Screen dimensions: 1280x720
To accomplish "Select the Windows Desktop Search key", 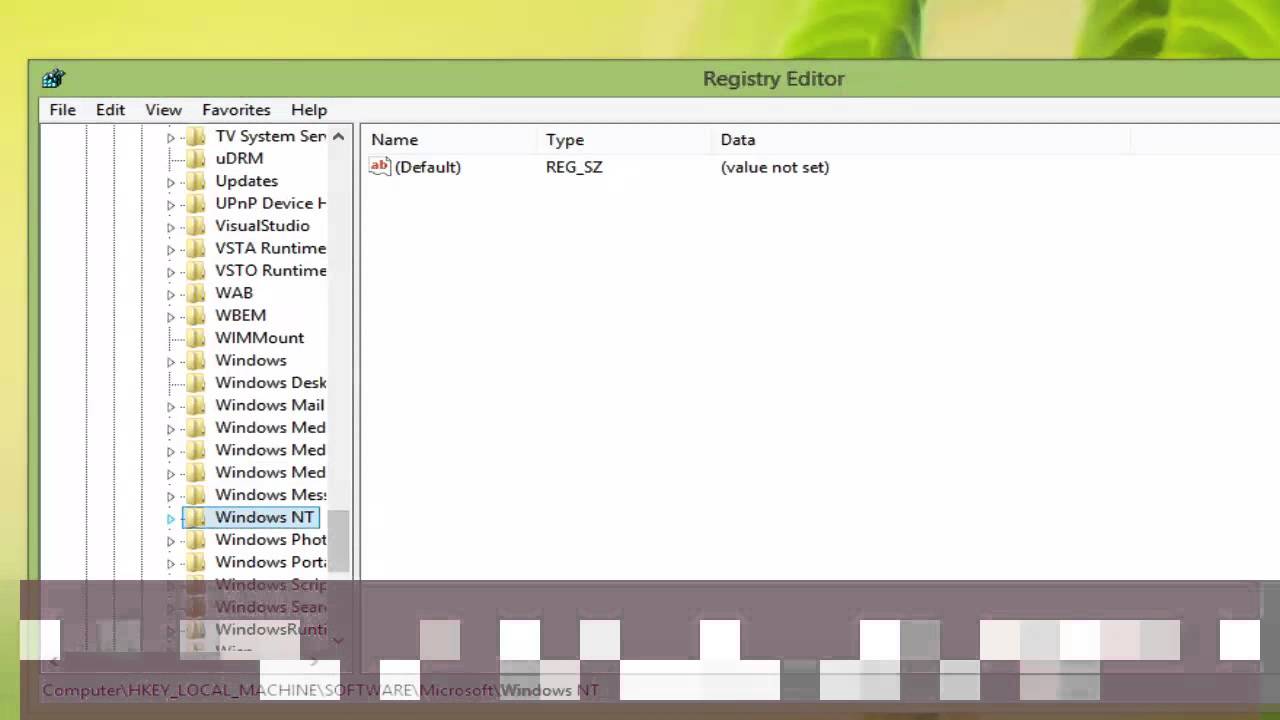I will [x=270, y=382].
